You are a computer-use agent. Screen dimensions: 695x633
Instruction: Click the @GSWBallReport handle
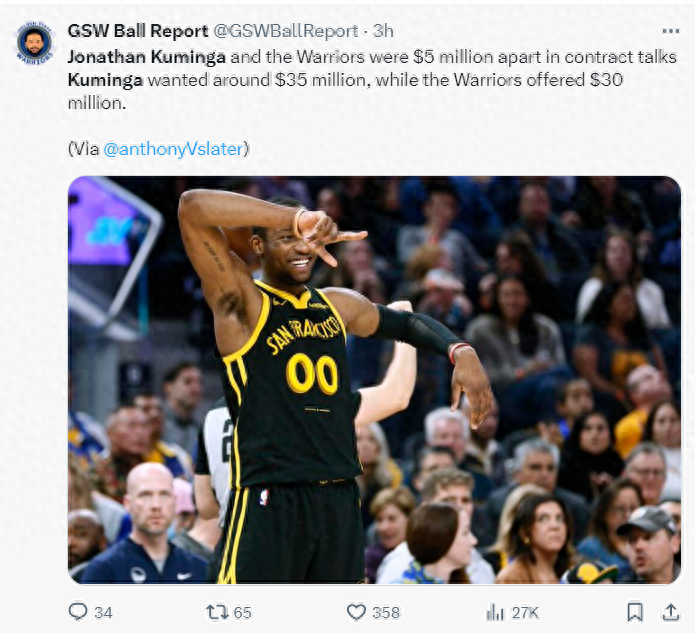click(286, 31)
